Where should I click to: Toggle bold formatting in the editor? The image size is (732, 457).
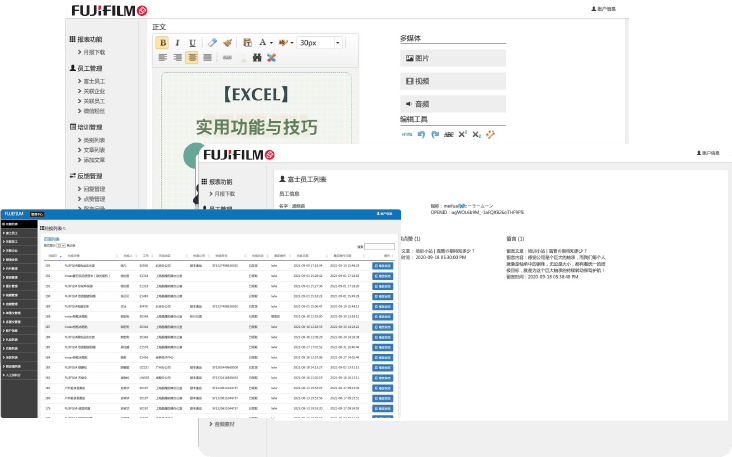(163, 43)
